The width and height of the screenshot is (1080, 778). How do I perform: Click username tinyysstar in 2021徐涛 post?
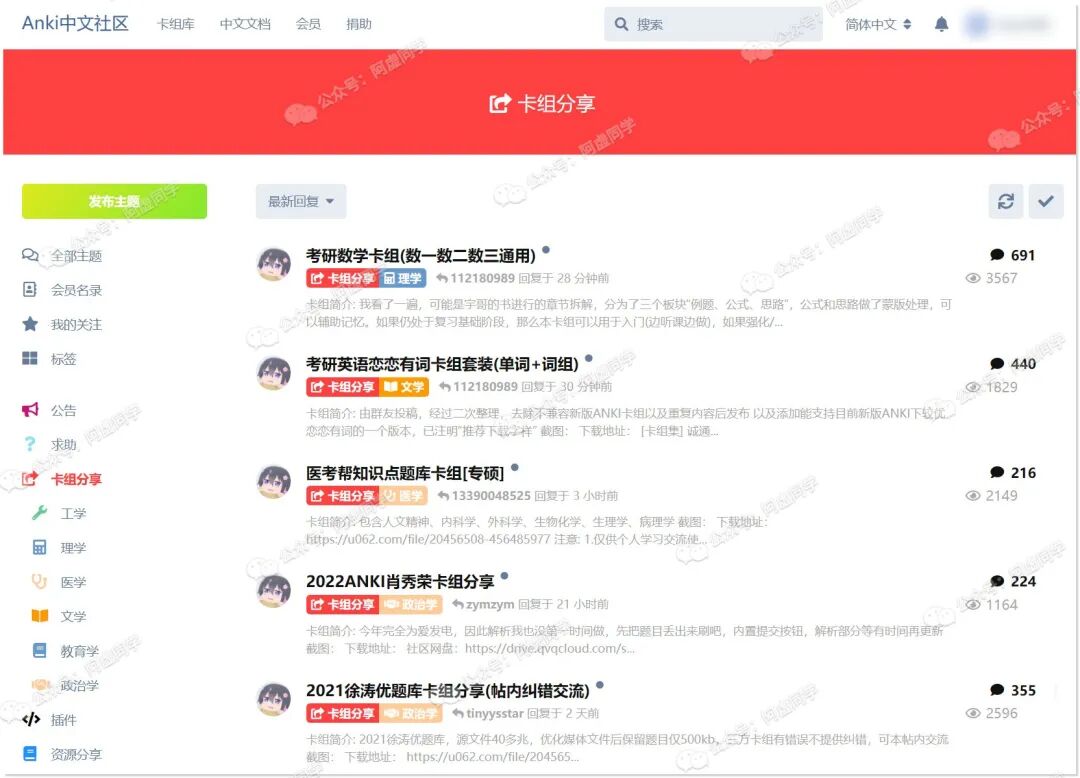[495, 713]
